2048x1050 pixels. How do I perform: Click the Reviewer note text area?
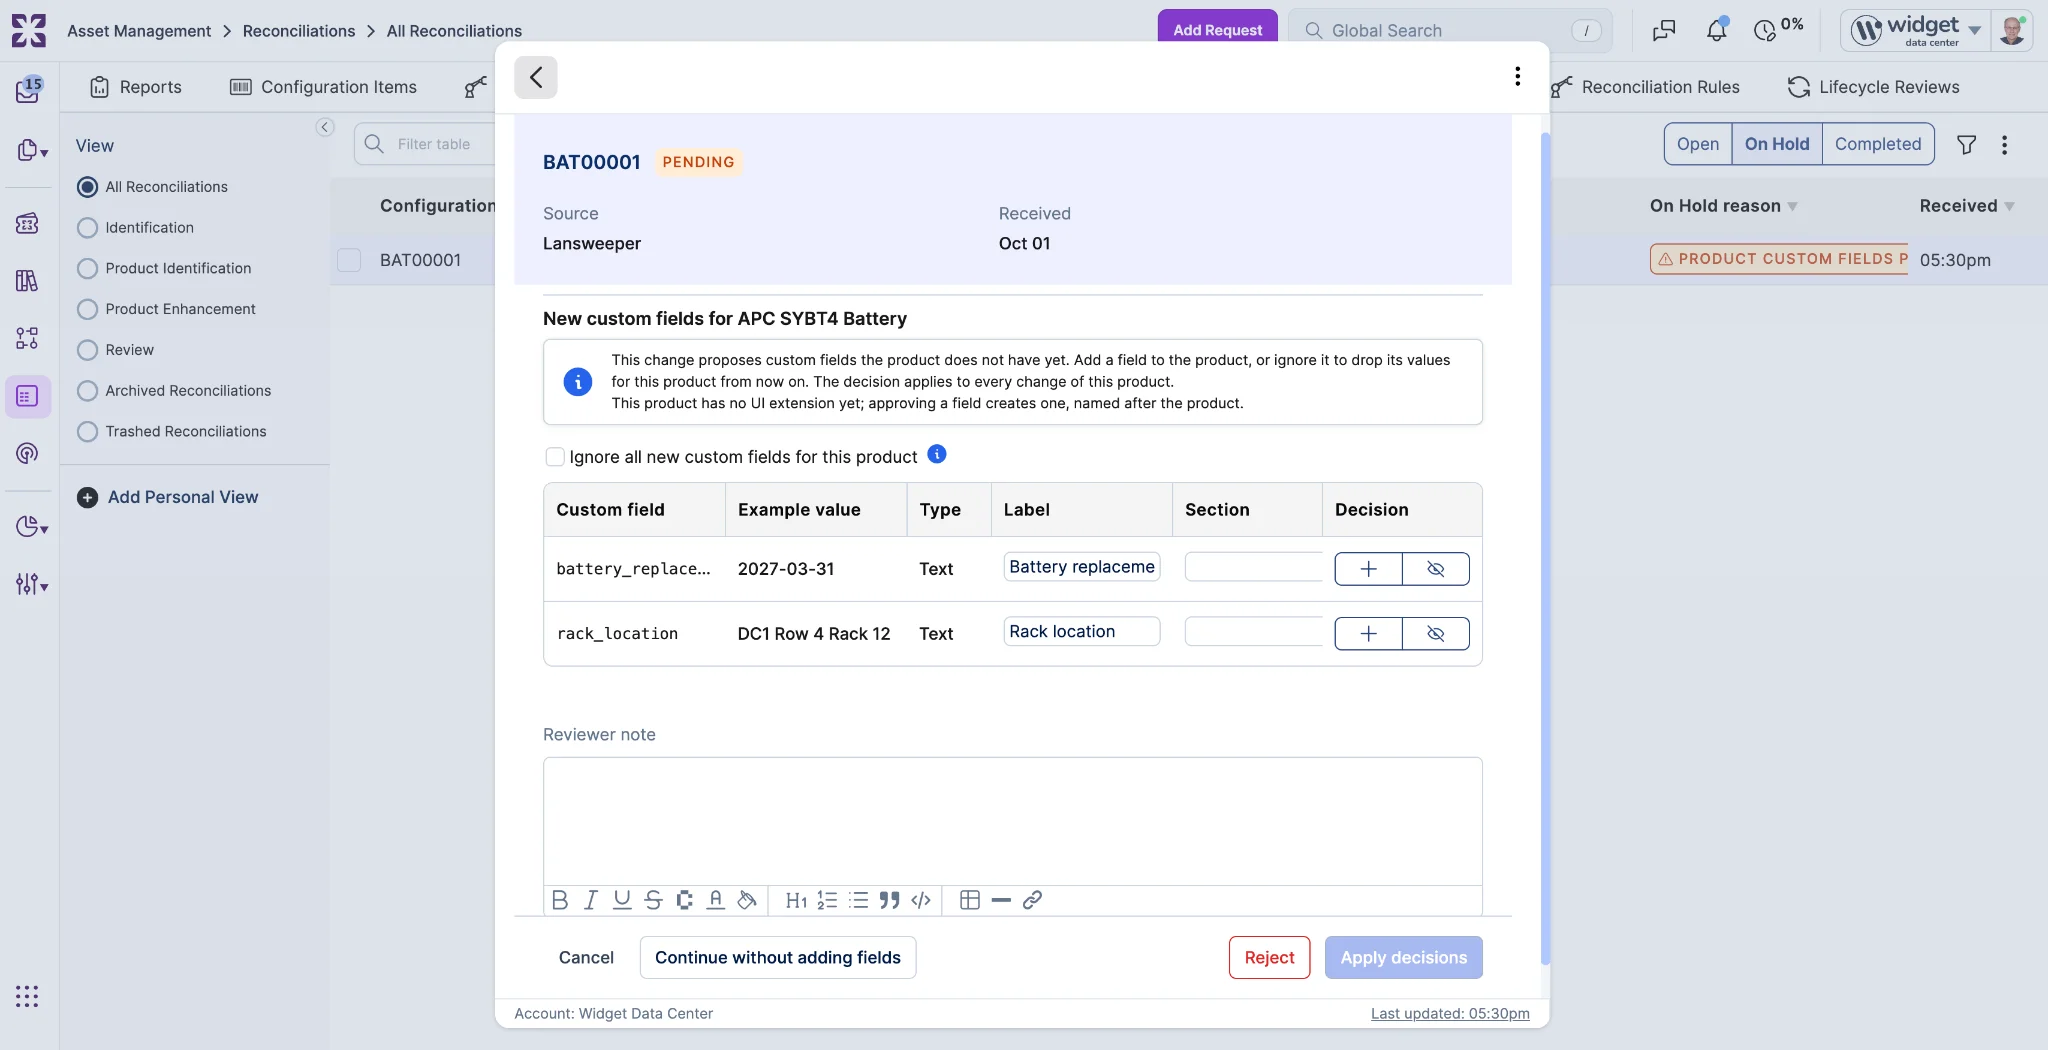pos(1012,821)
